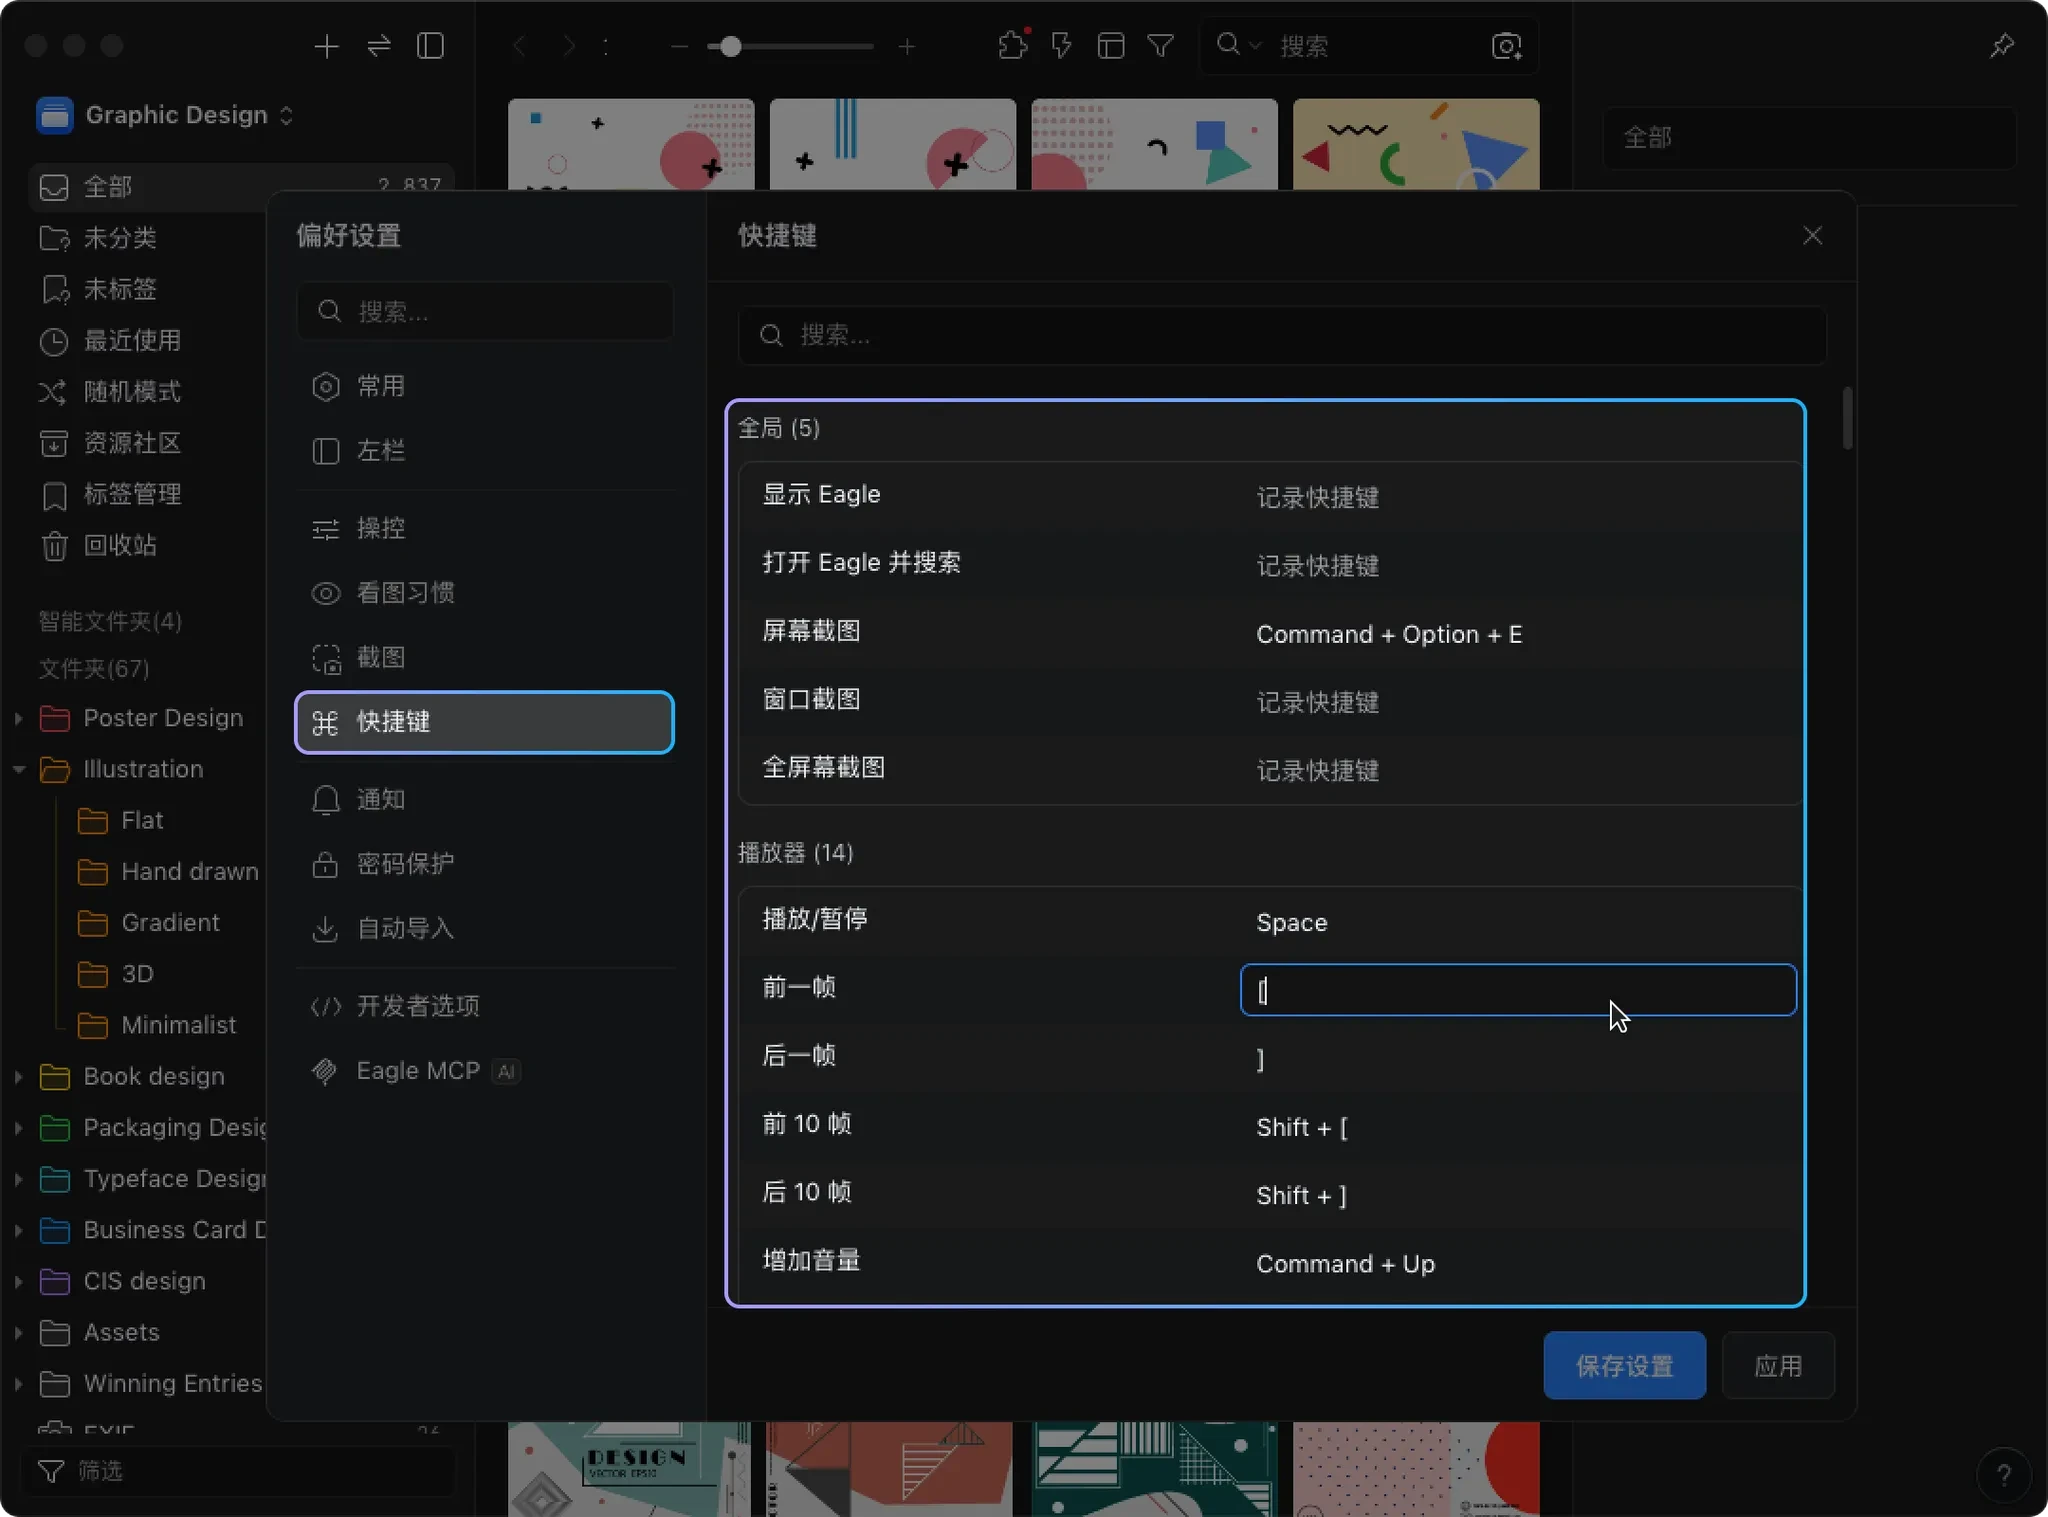The height and width of the screenshot is (1517, 2048).
Task: Record shortcut for 打开 Eagle 并搜索
Action: click(x=1518, y=565)
